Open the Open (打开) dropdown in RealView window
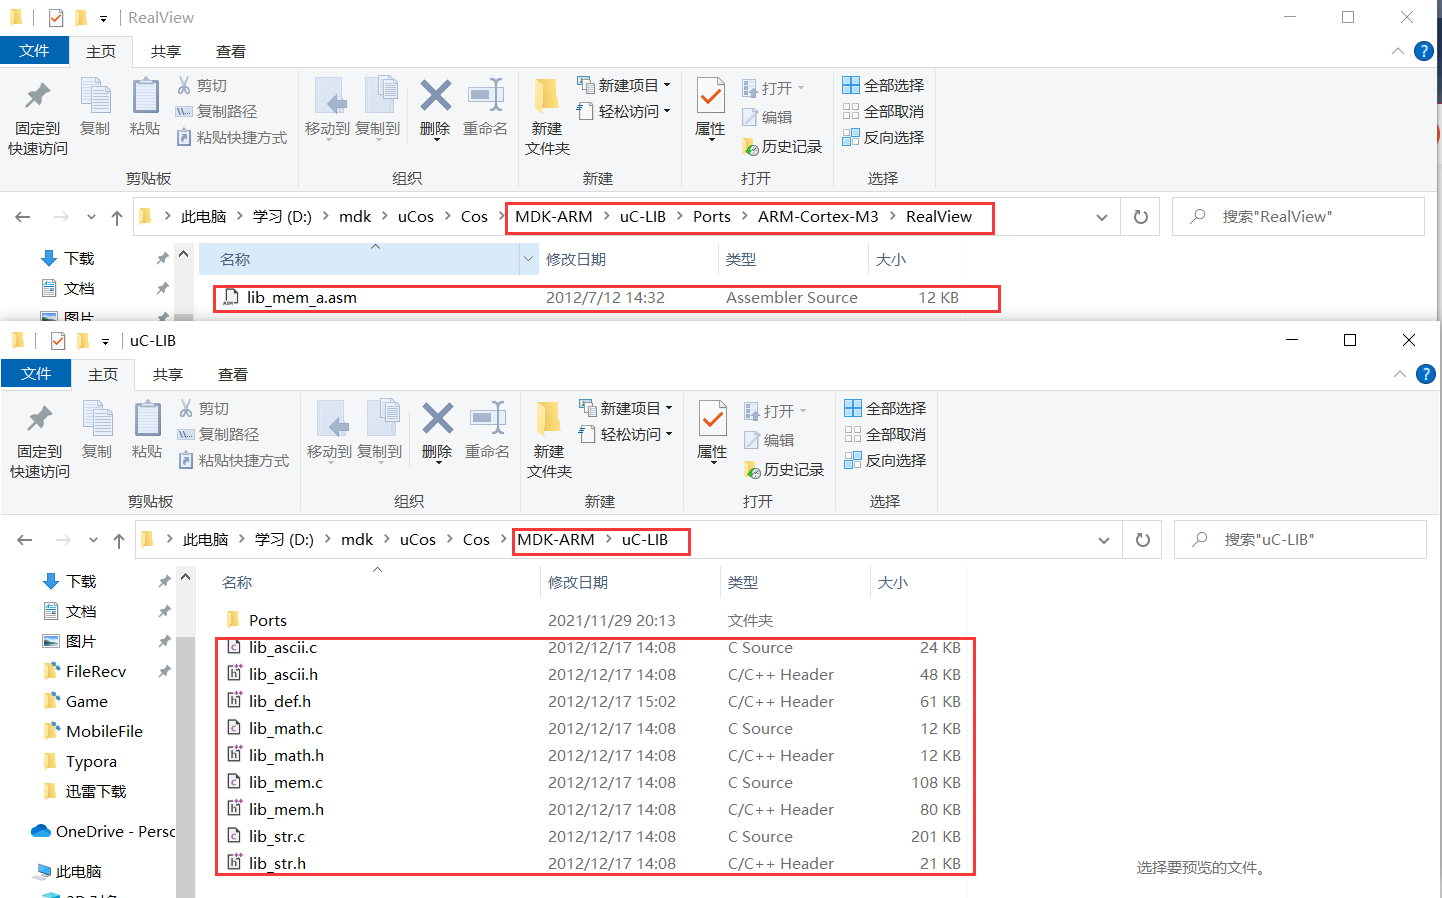 point(773,88)
